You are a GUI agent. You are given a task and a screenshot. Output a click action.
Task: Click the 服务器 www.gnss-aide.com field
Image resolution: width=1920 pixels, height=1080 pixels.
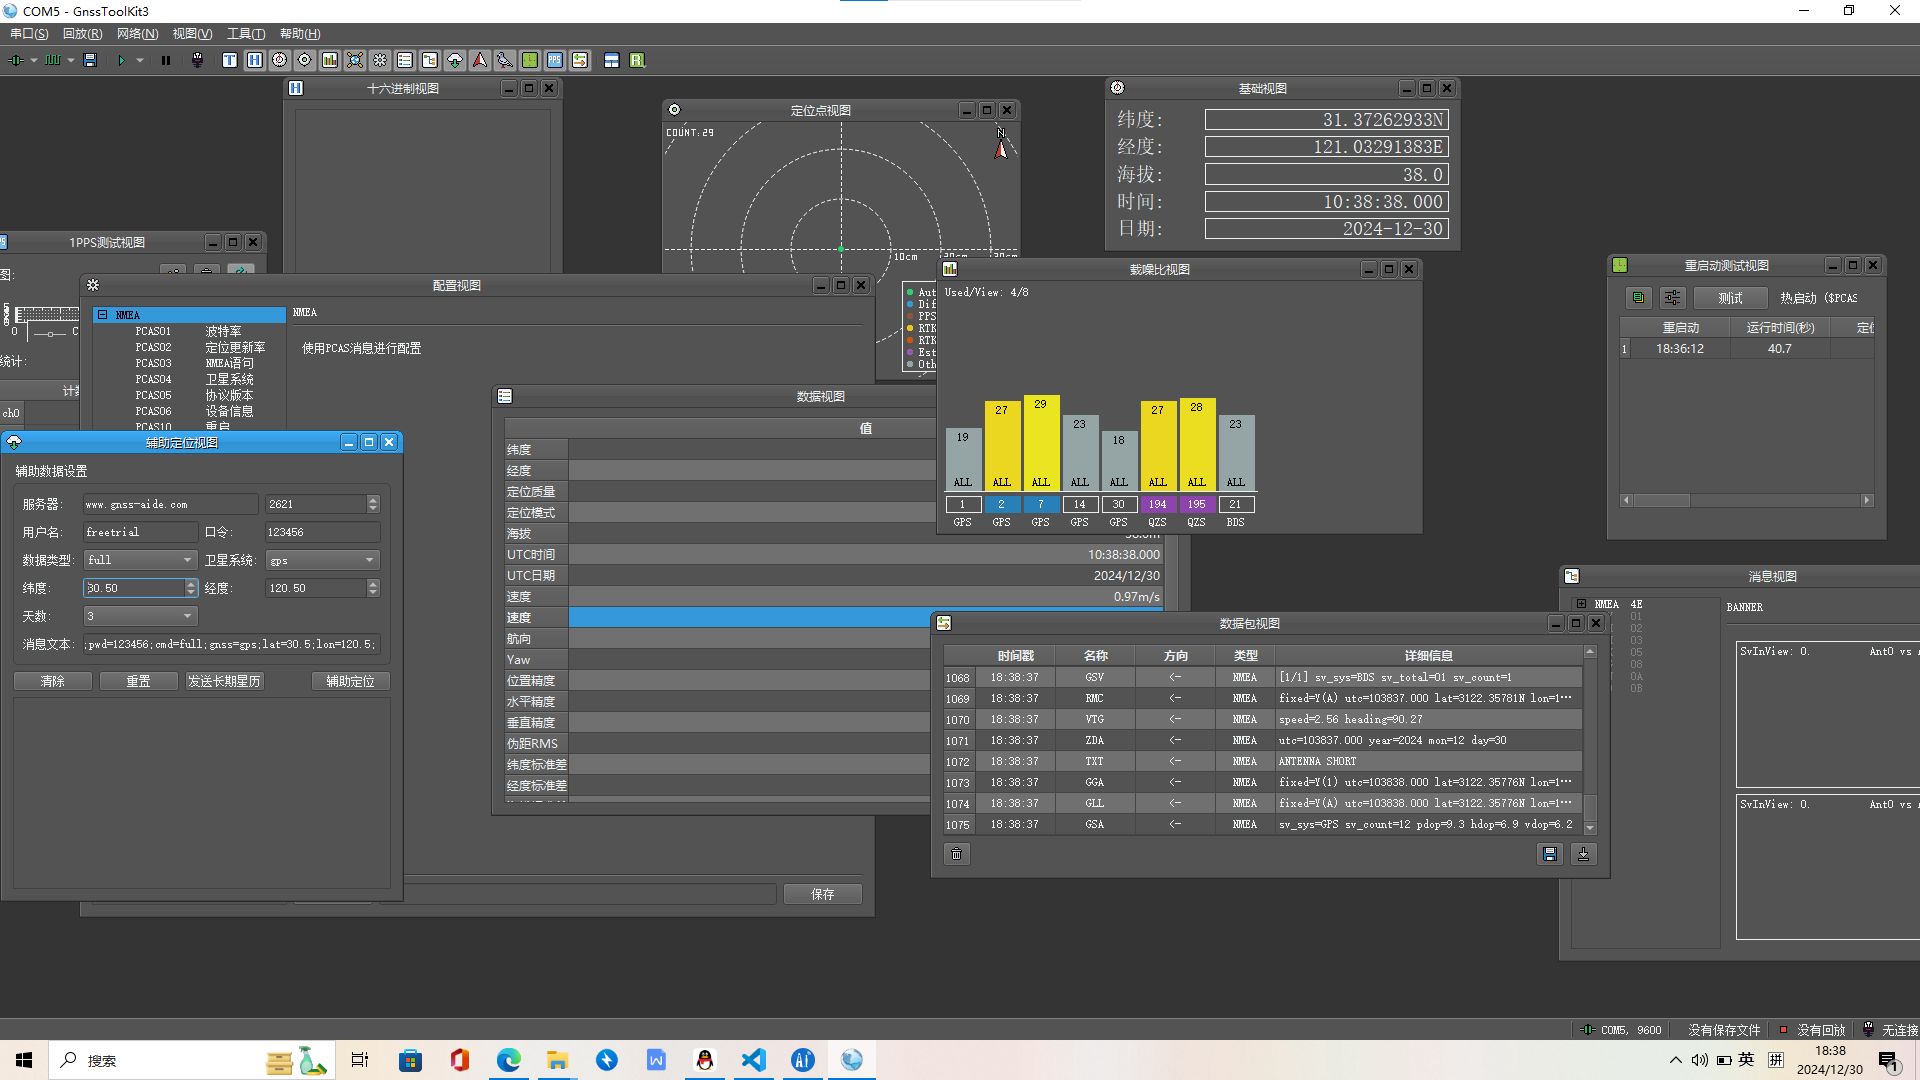tap(170, 504)
